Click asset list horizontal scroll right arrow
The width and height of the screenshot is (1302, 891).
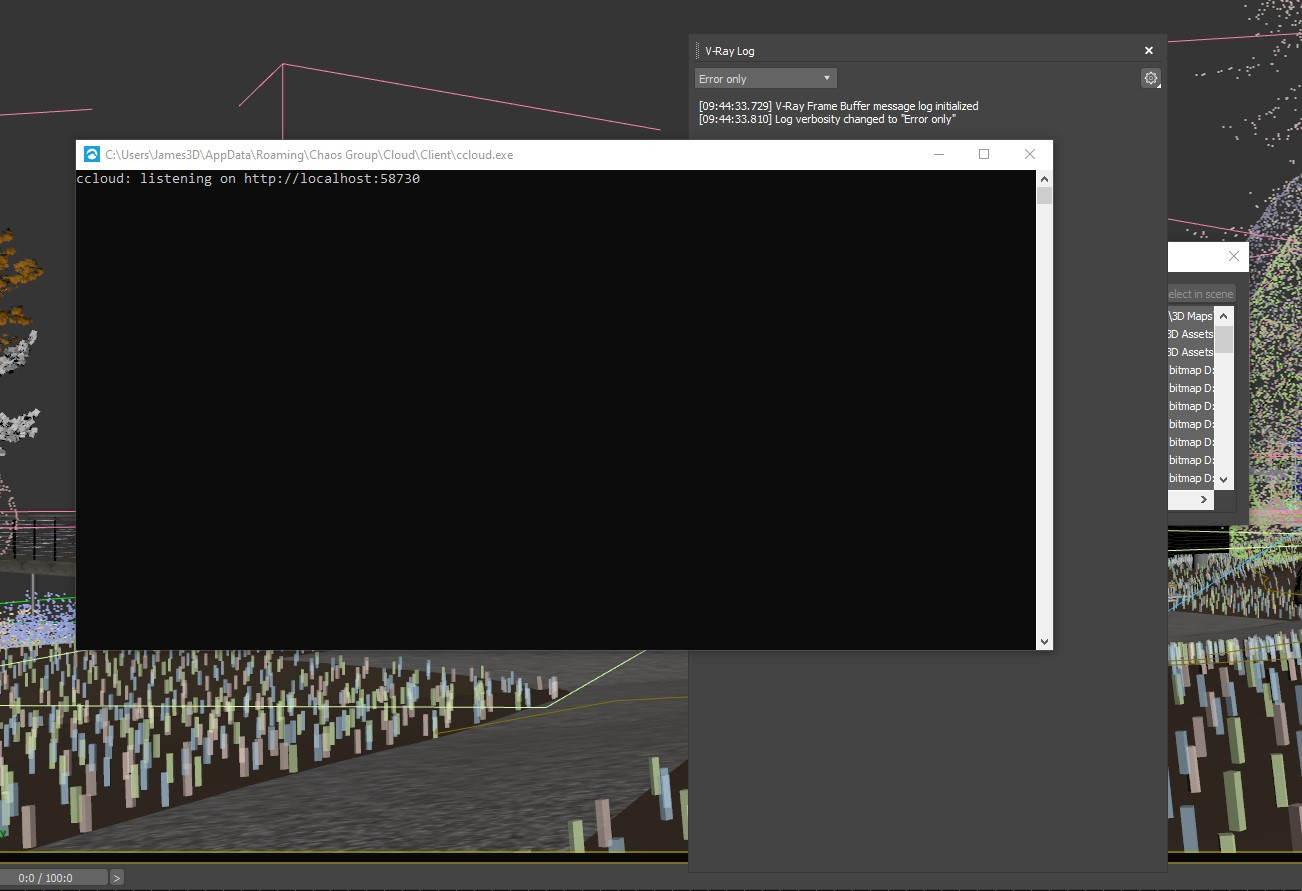1204,499
